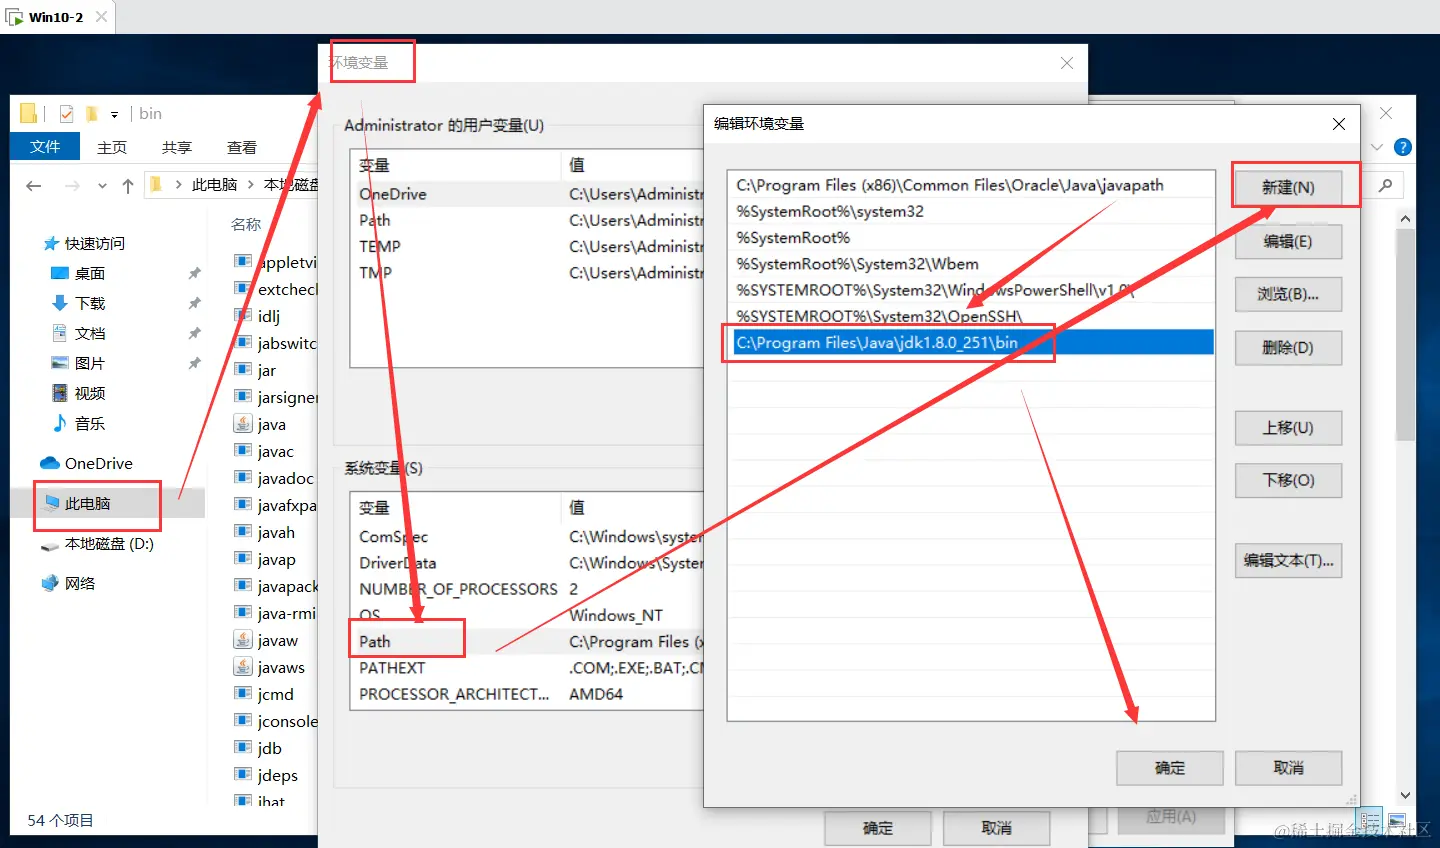Screen dimensions: 1440x848
Task: Click 取消 in 环境变量 dialog
Action: pyautogui.click(x=997, y=828)
